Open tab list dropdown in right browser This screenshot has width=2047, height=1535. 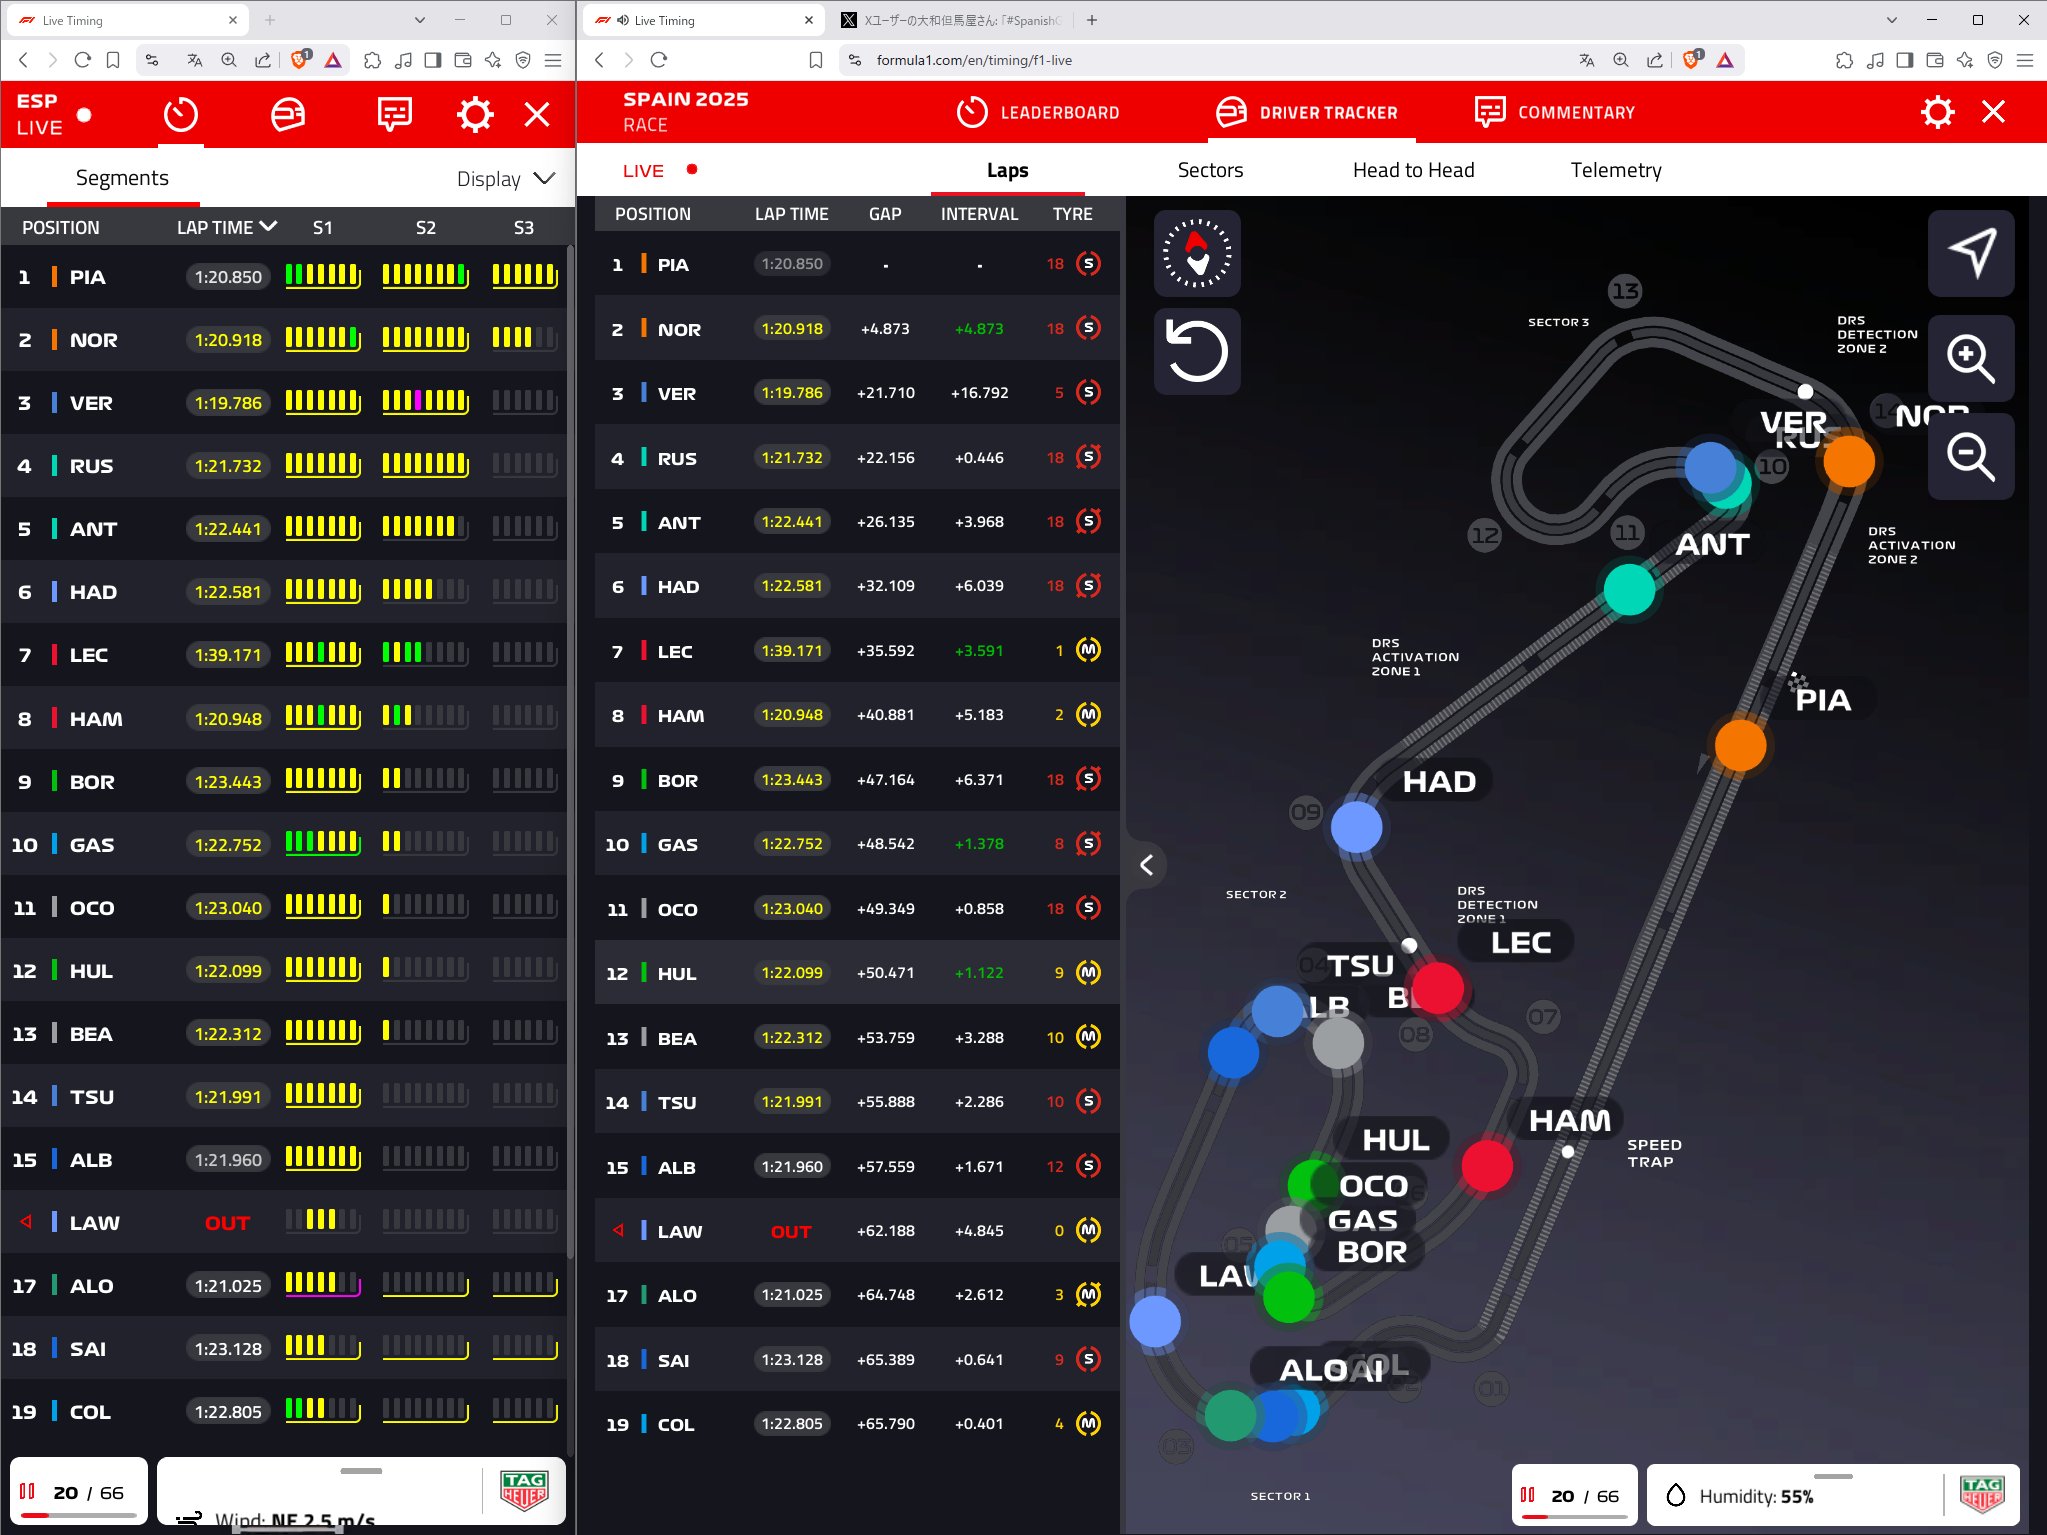1892,20
